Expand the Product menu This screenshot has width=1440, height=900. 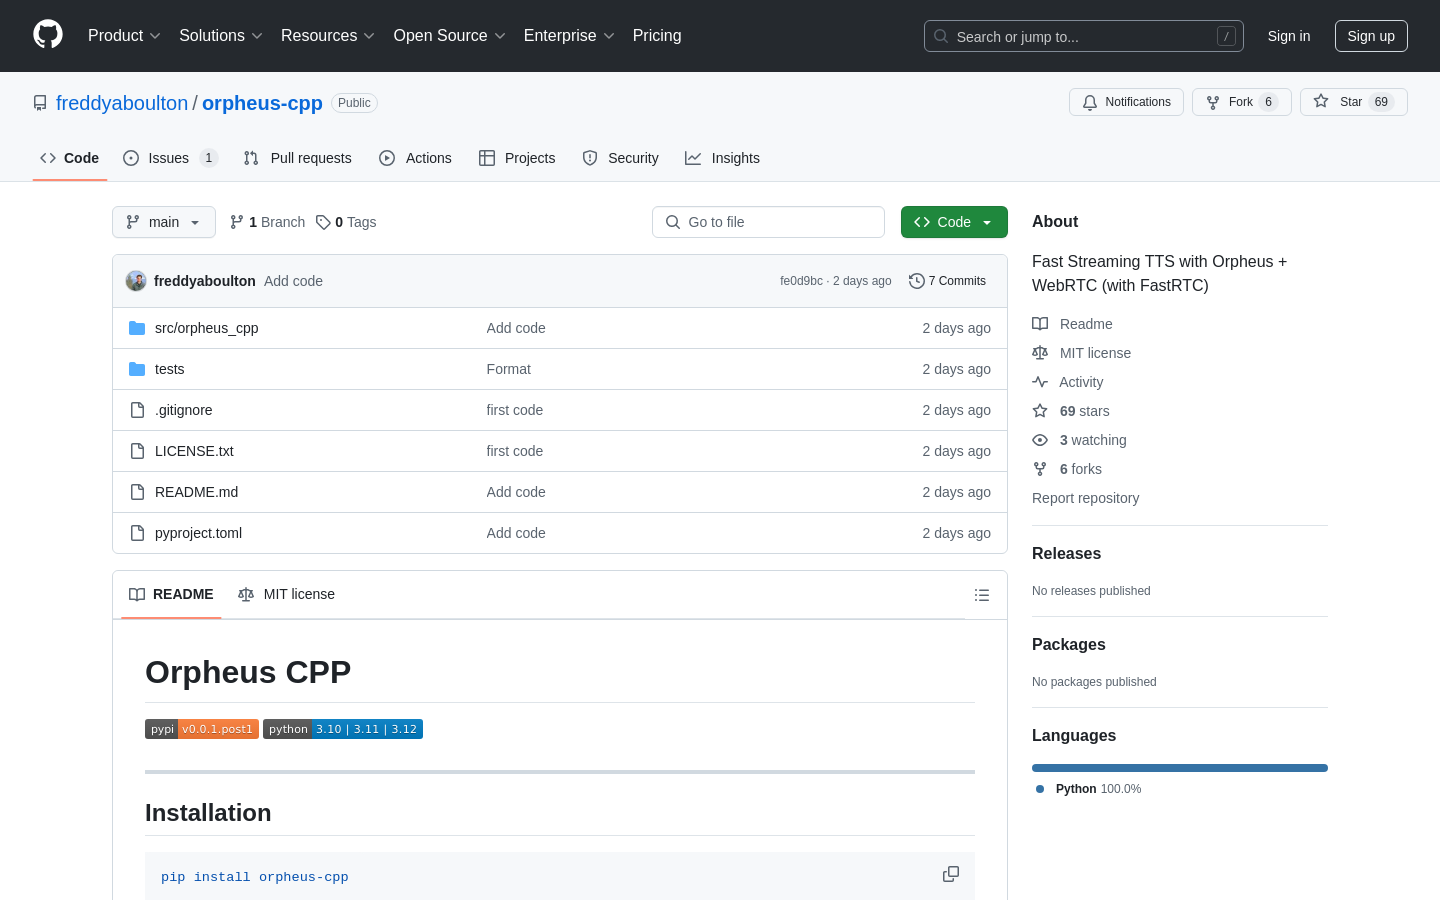(124, 35)
